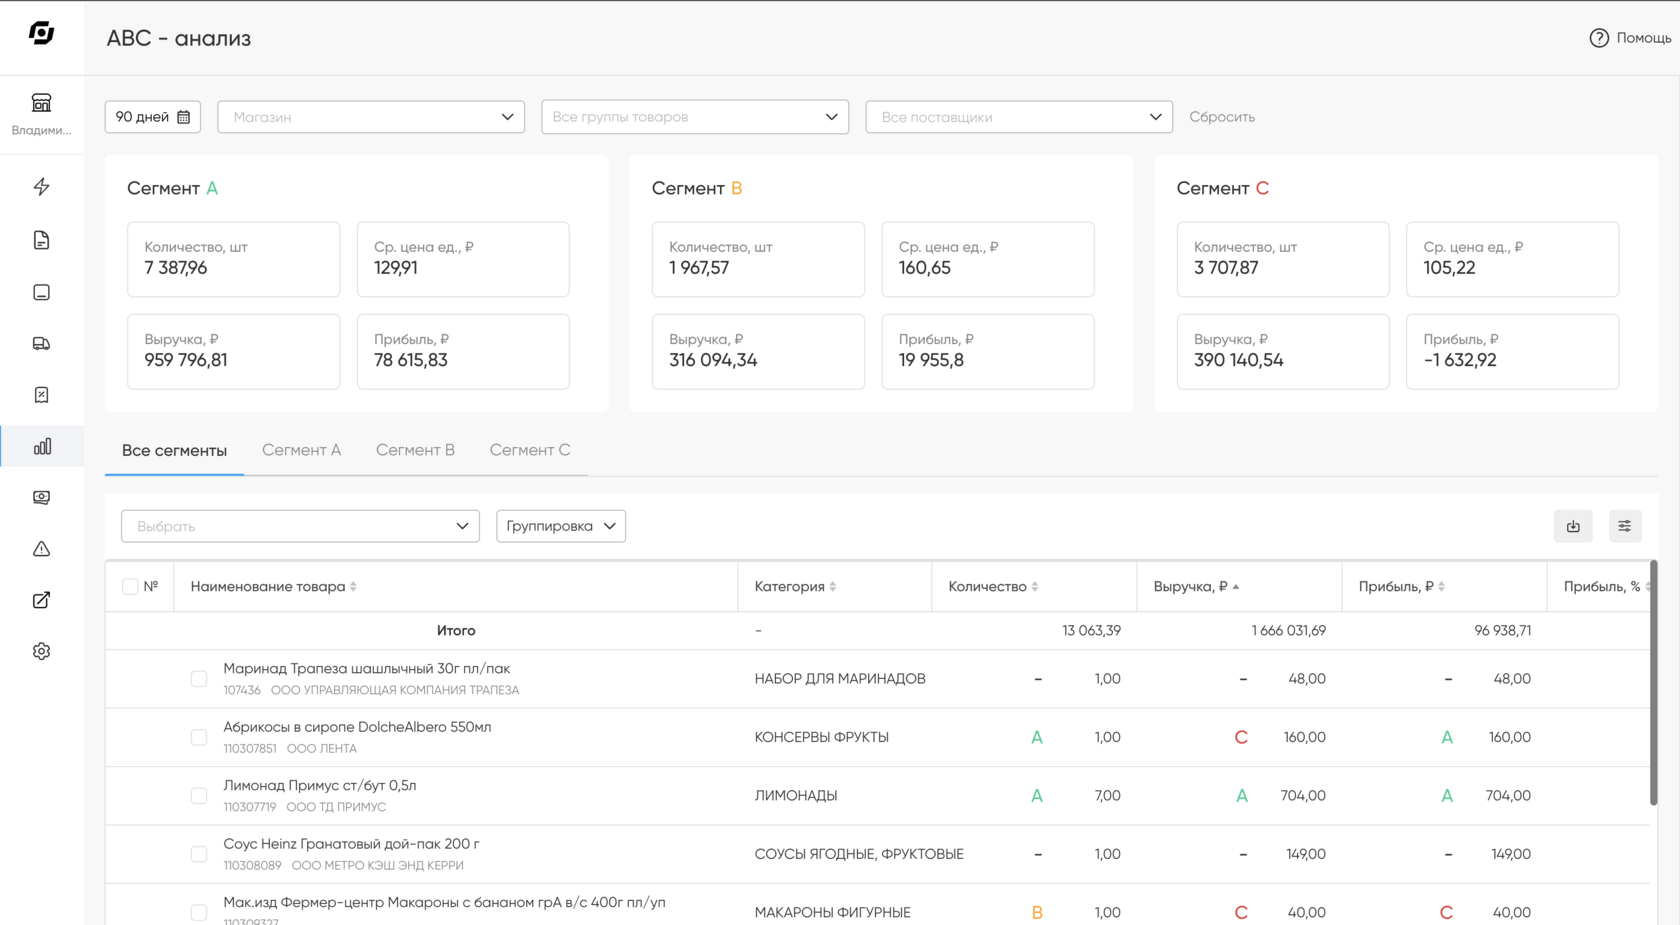Open the Помощь help link
Viewport: 1680px width, 925px height.
pyautogui.click(x=1630, y=38)
